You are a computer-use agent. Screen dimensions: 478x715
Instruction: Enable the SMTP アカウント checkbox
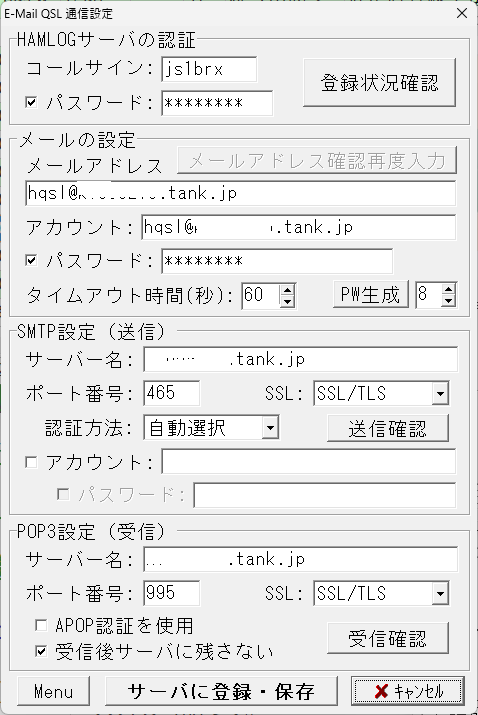[31, 462]
